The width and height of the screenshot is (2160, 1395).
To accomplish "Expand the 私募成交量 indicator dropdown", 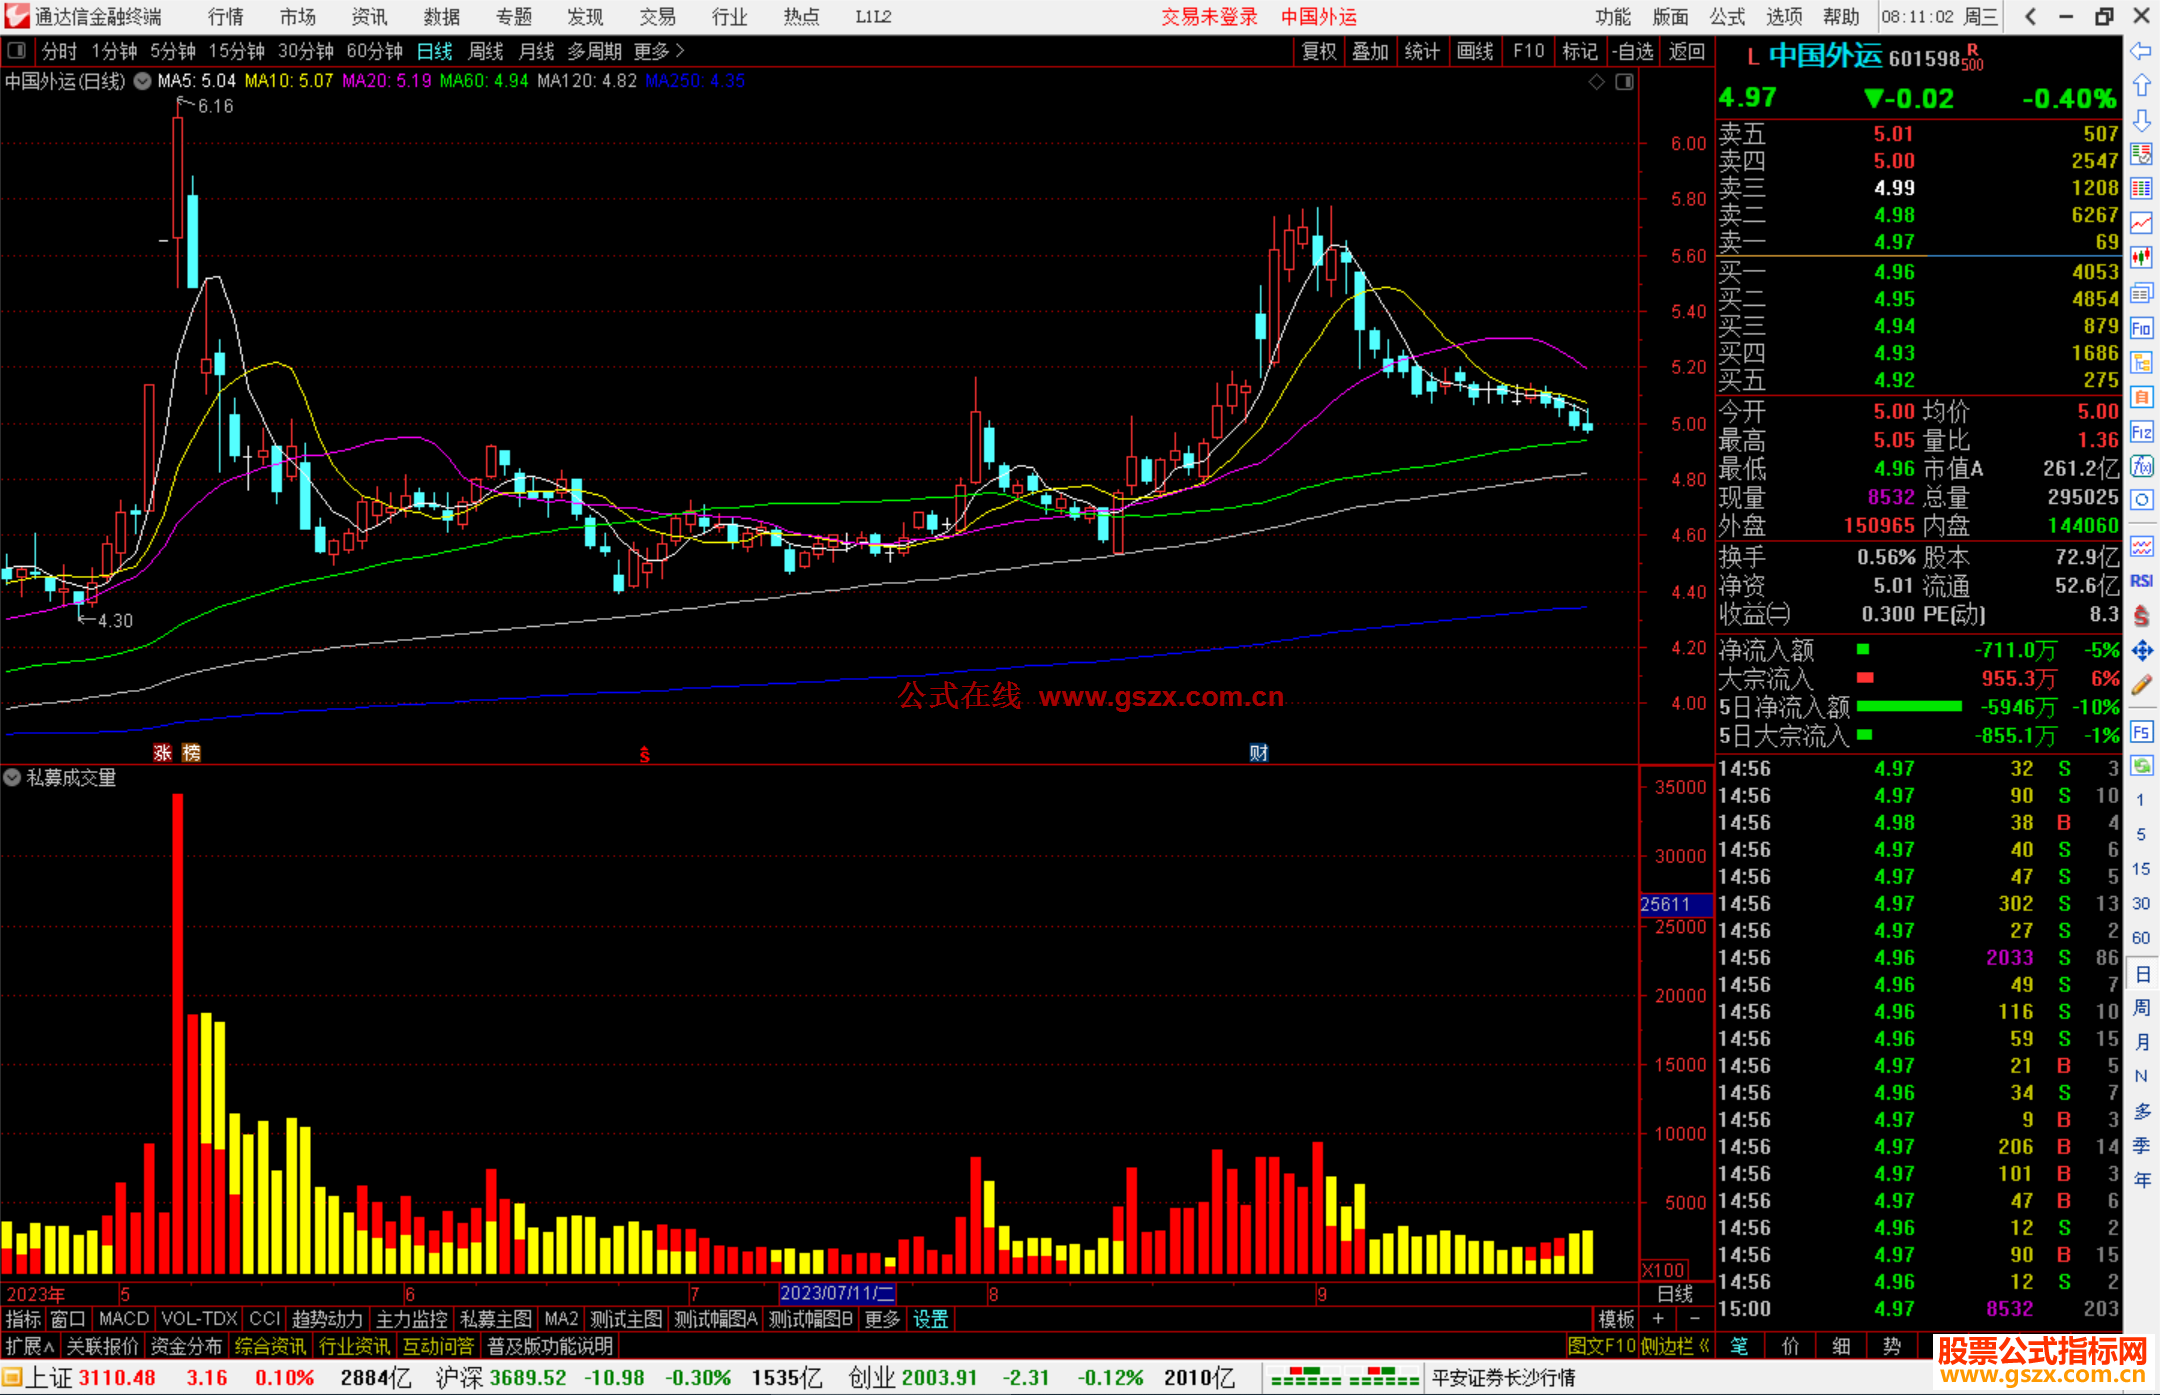I will click(12, 777).
